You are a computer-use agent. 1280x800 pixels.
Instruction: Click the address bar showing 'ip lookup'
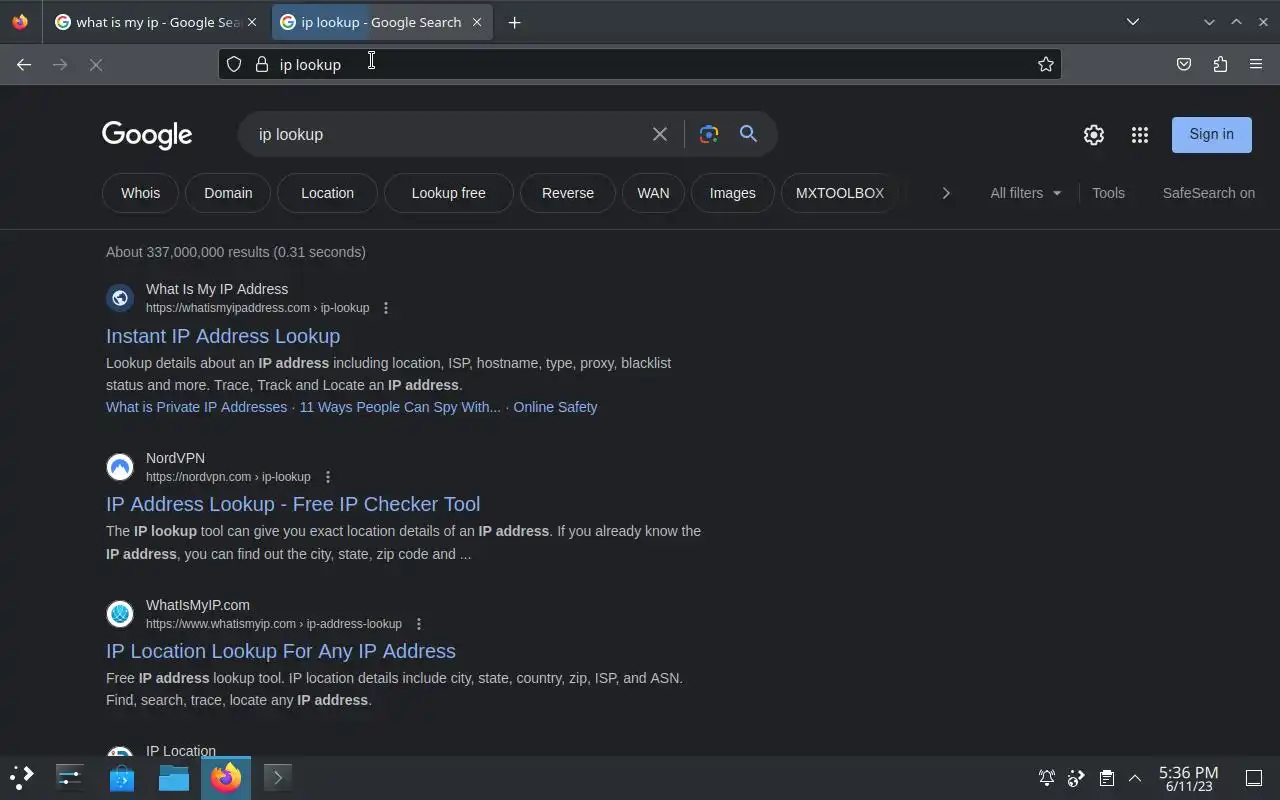(640, 64)
